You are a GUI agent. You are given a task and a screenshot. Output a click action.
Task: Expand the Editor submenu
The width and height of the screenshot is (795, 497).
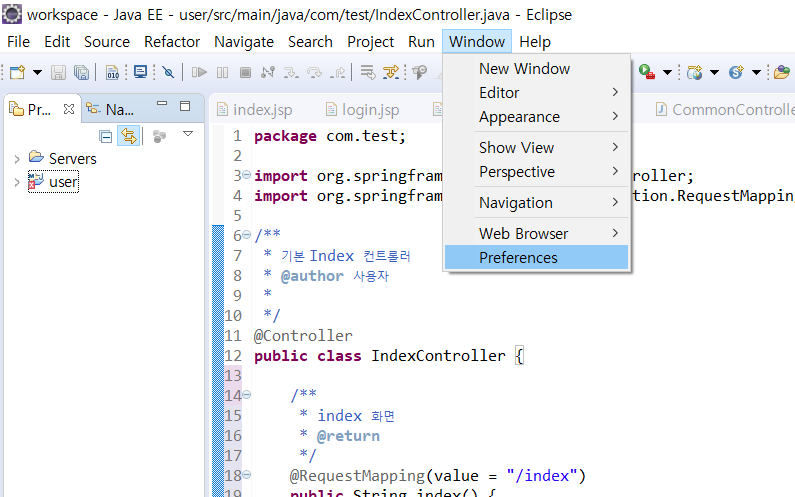(536, 93)
